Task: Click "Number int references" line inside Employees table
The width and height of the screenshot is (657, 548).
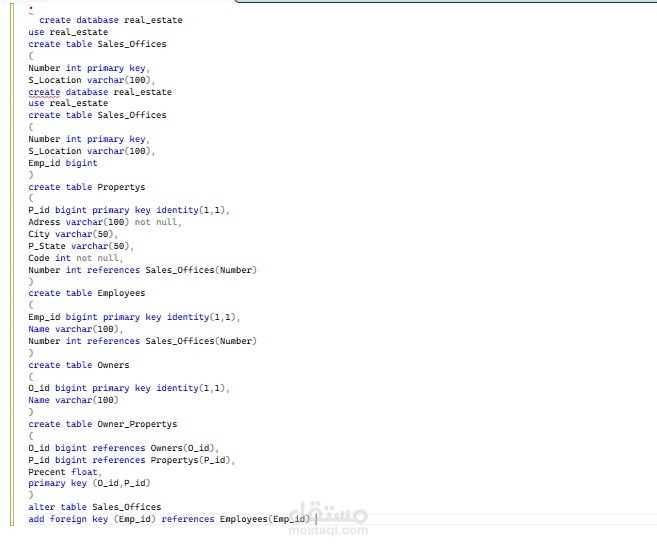Action: 142,341
